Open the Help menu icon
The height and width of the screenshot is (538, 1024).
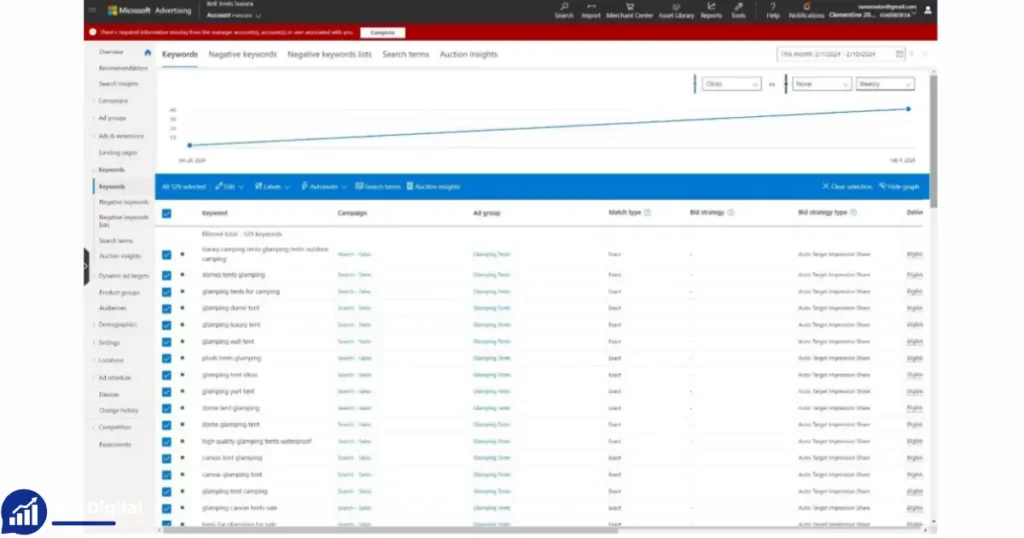tap(773, 10)
